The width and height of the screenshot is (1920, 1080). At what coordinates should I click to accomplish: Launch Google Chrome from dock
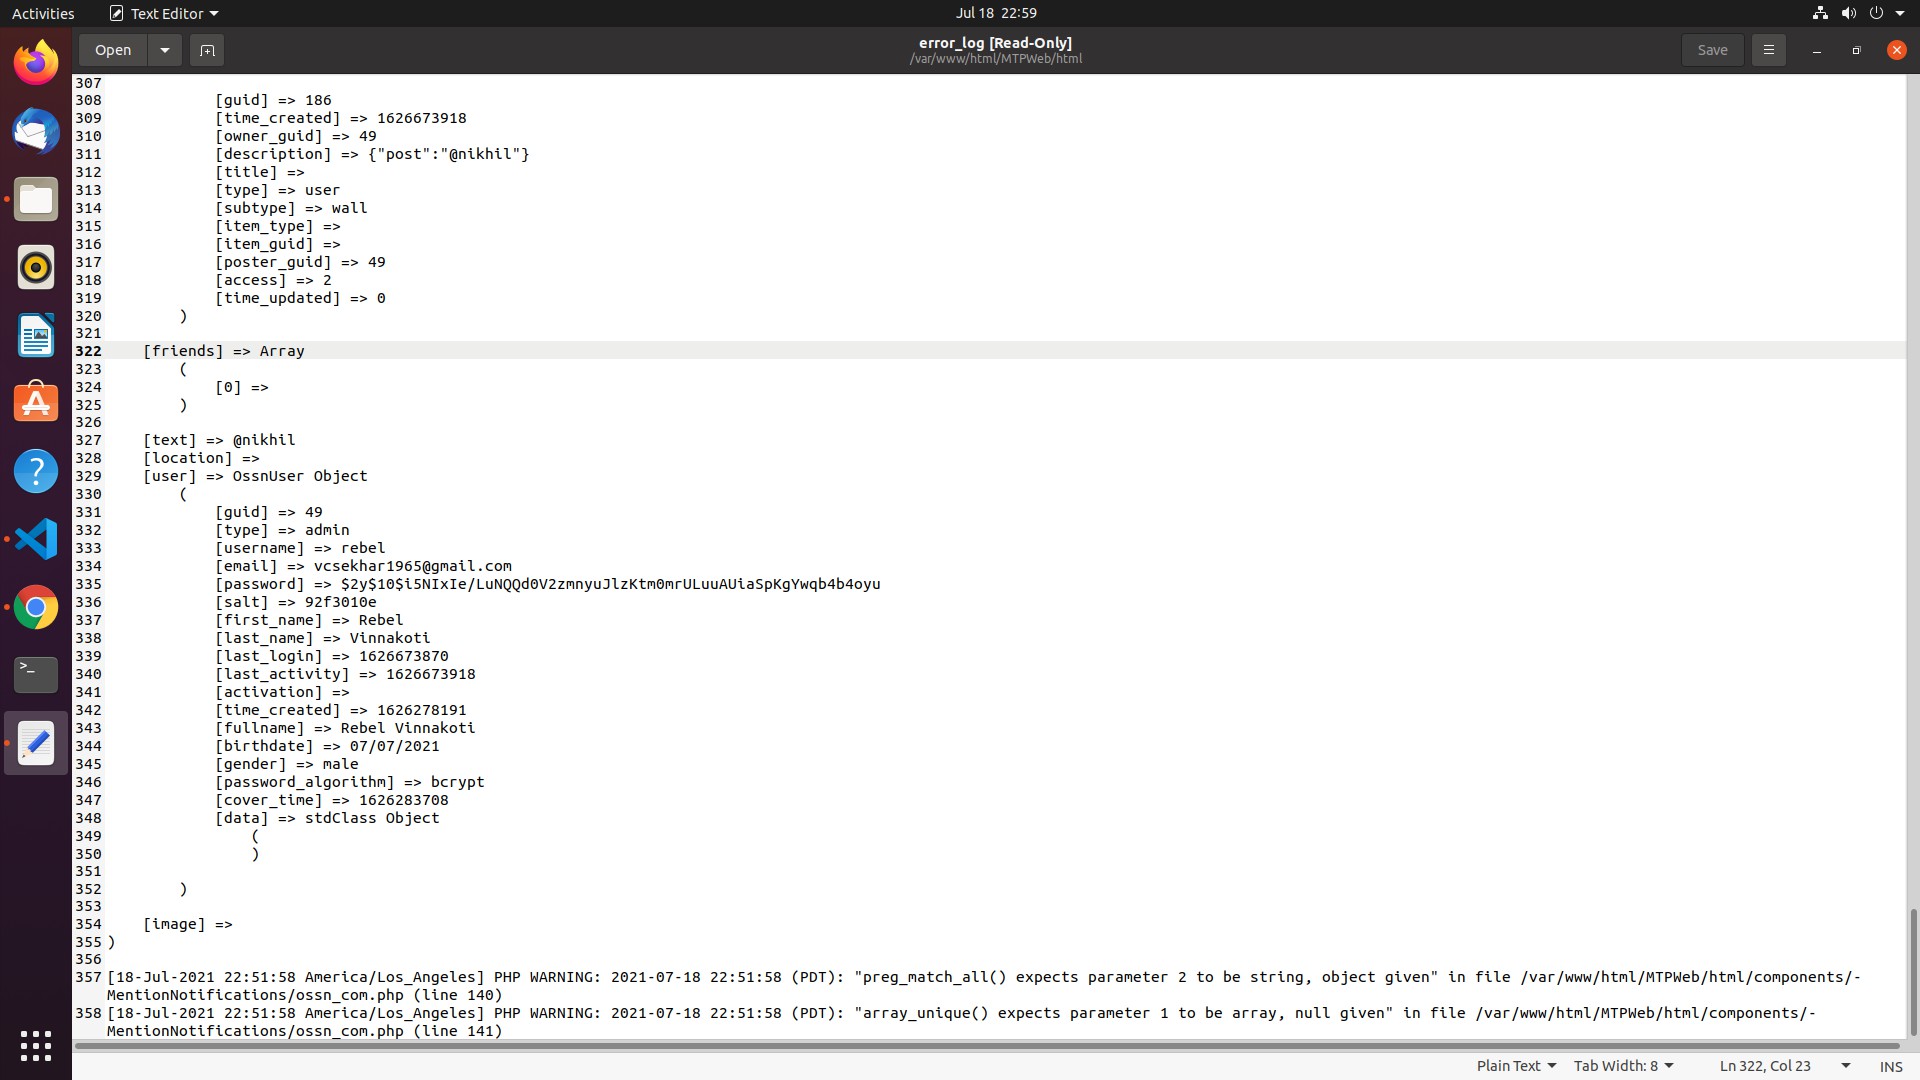pyautogui.click(x=36, y=608)
